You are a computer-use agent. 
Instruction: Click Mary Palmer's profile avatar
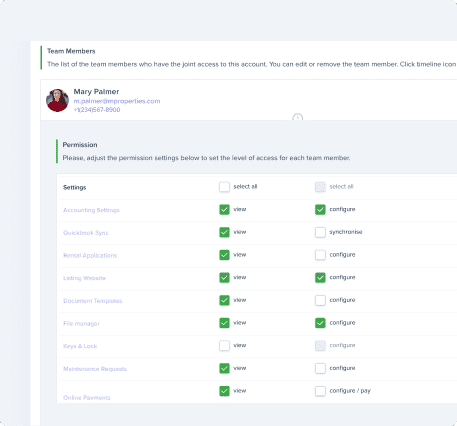[x=57, y=100]
